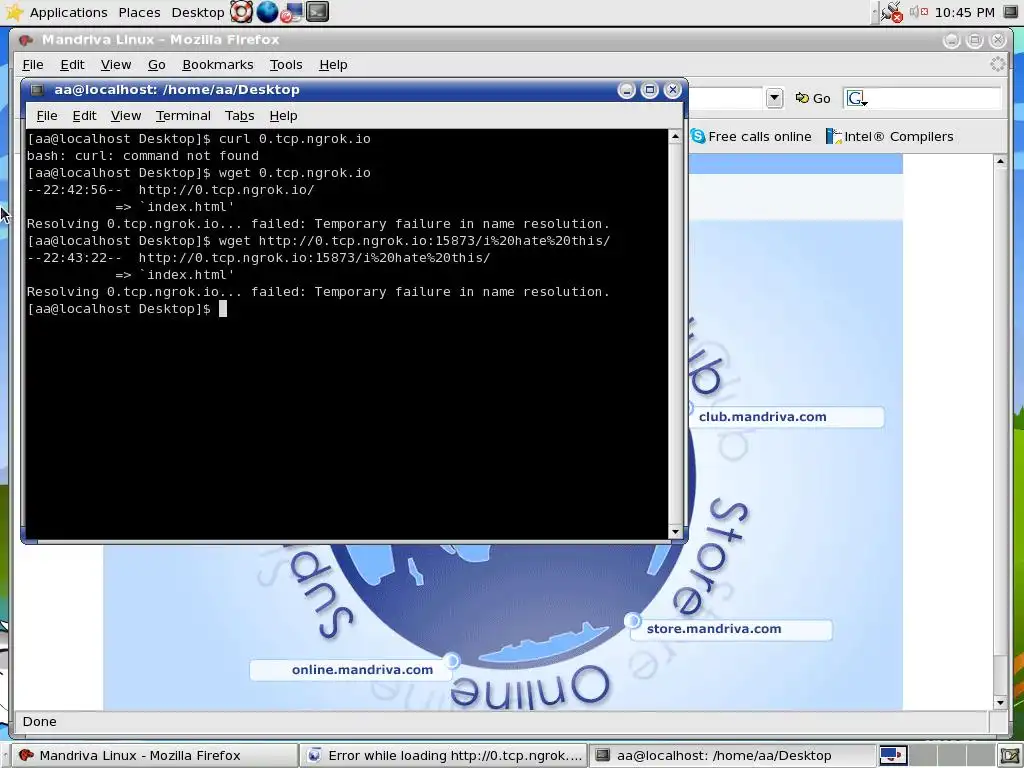Minimize the terminal window
Viewport: 1024px width, 768px height.
pyautogui.click(x=626, y=90)
